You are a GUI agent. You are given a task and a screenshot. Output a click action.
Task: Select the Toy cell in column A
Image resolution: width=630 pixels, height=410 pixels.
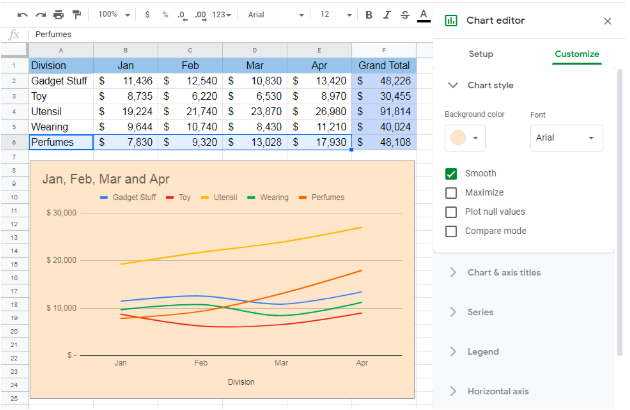coord(61,96)
